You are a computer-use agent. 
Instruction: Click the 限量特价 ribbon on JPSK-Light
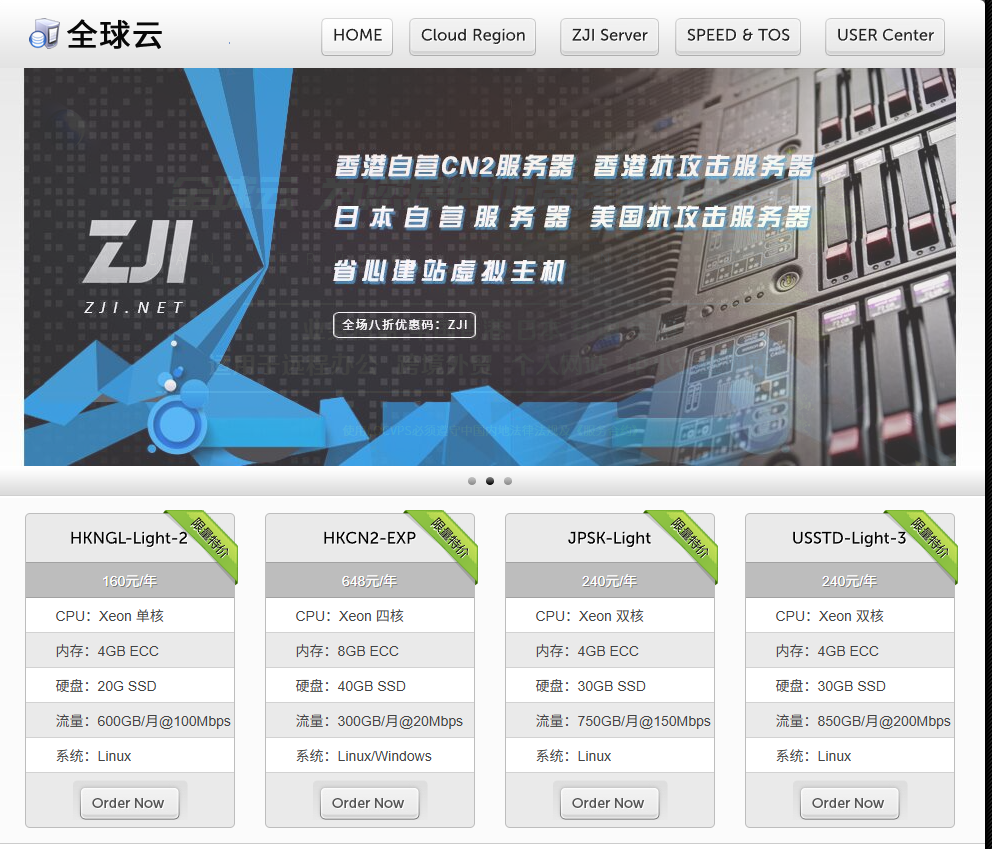coord(689,538)
